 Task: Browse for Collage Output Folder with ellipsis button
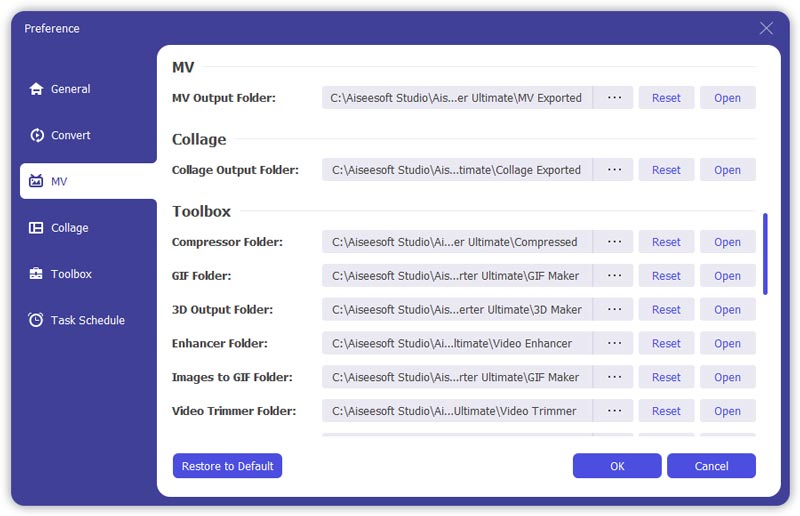pyautogui.click(x=614, y=169)
